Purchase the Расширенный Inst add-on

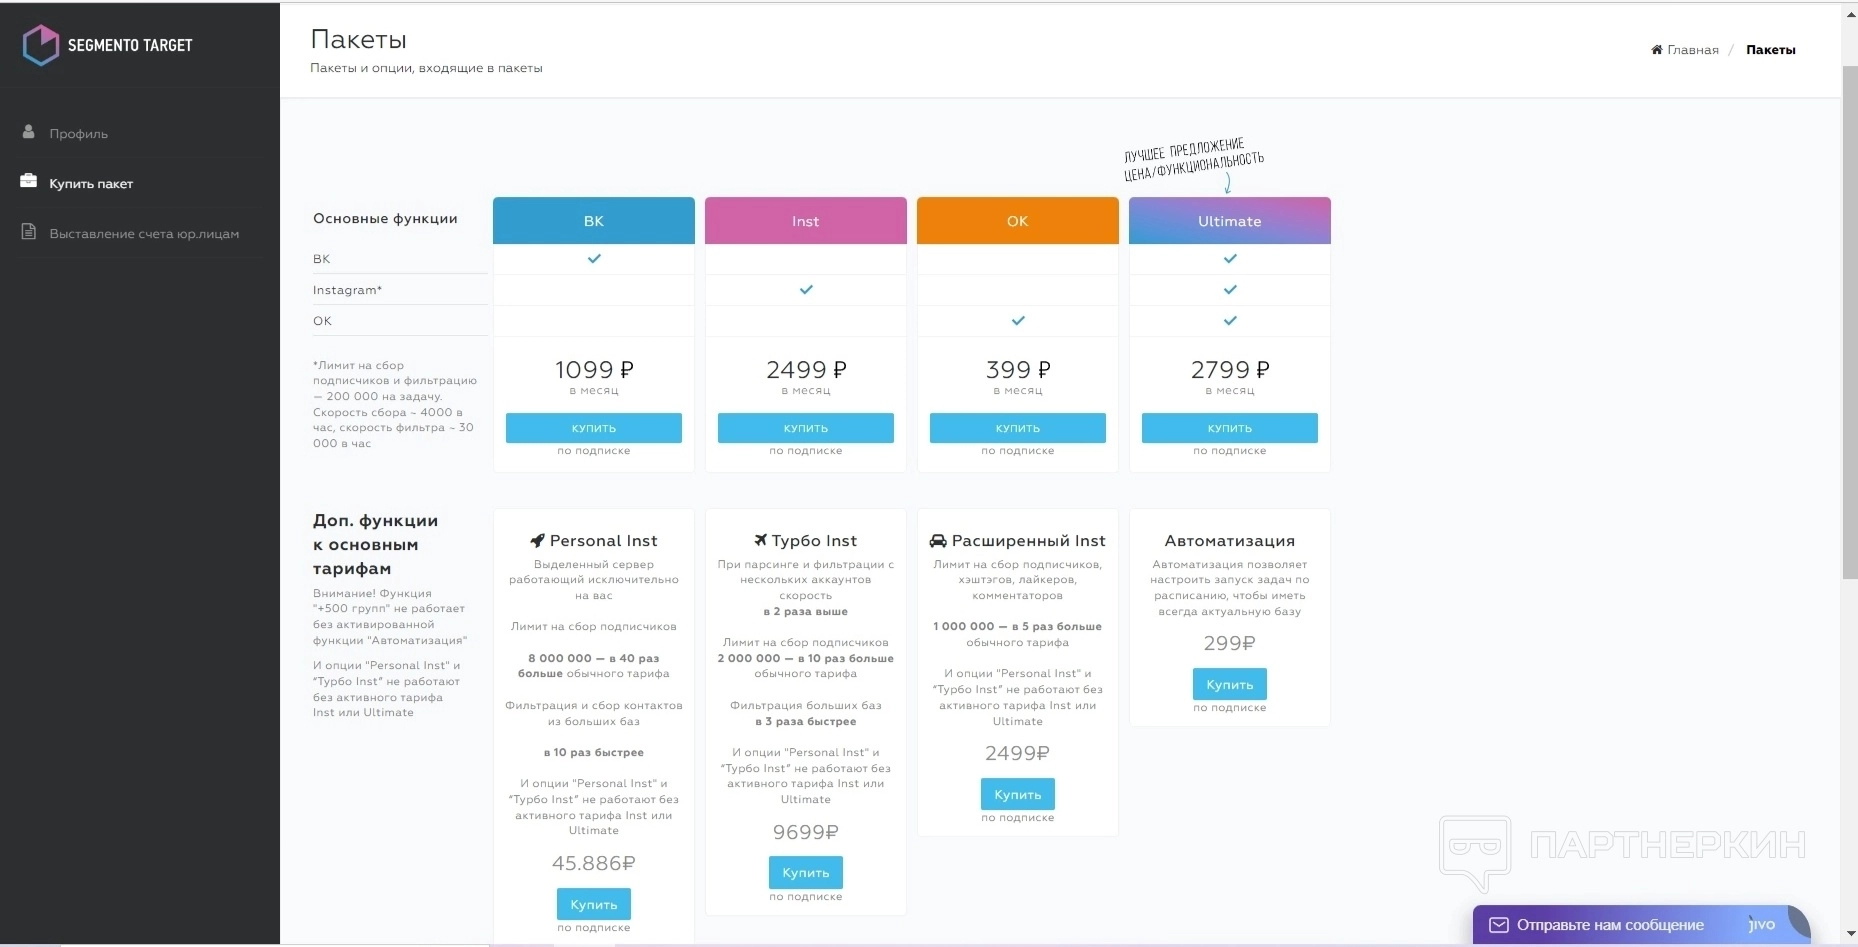1017,795
